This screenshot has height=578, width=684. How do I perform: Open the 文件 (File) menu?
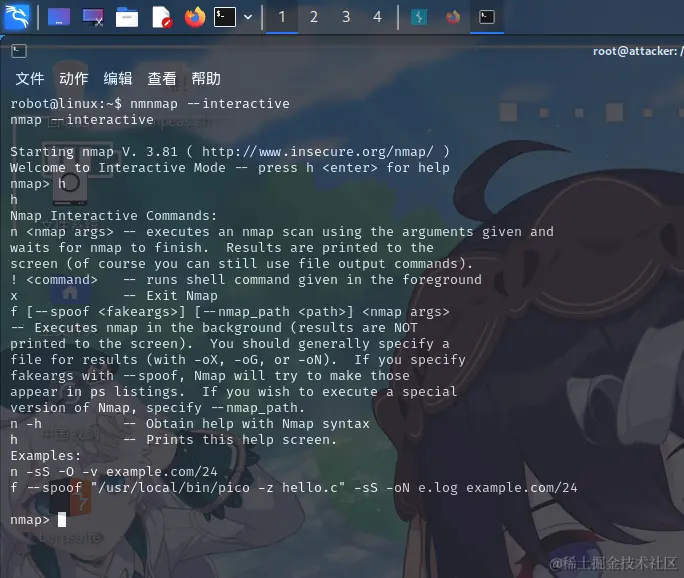tap(30, 79)
